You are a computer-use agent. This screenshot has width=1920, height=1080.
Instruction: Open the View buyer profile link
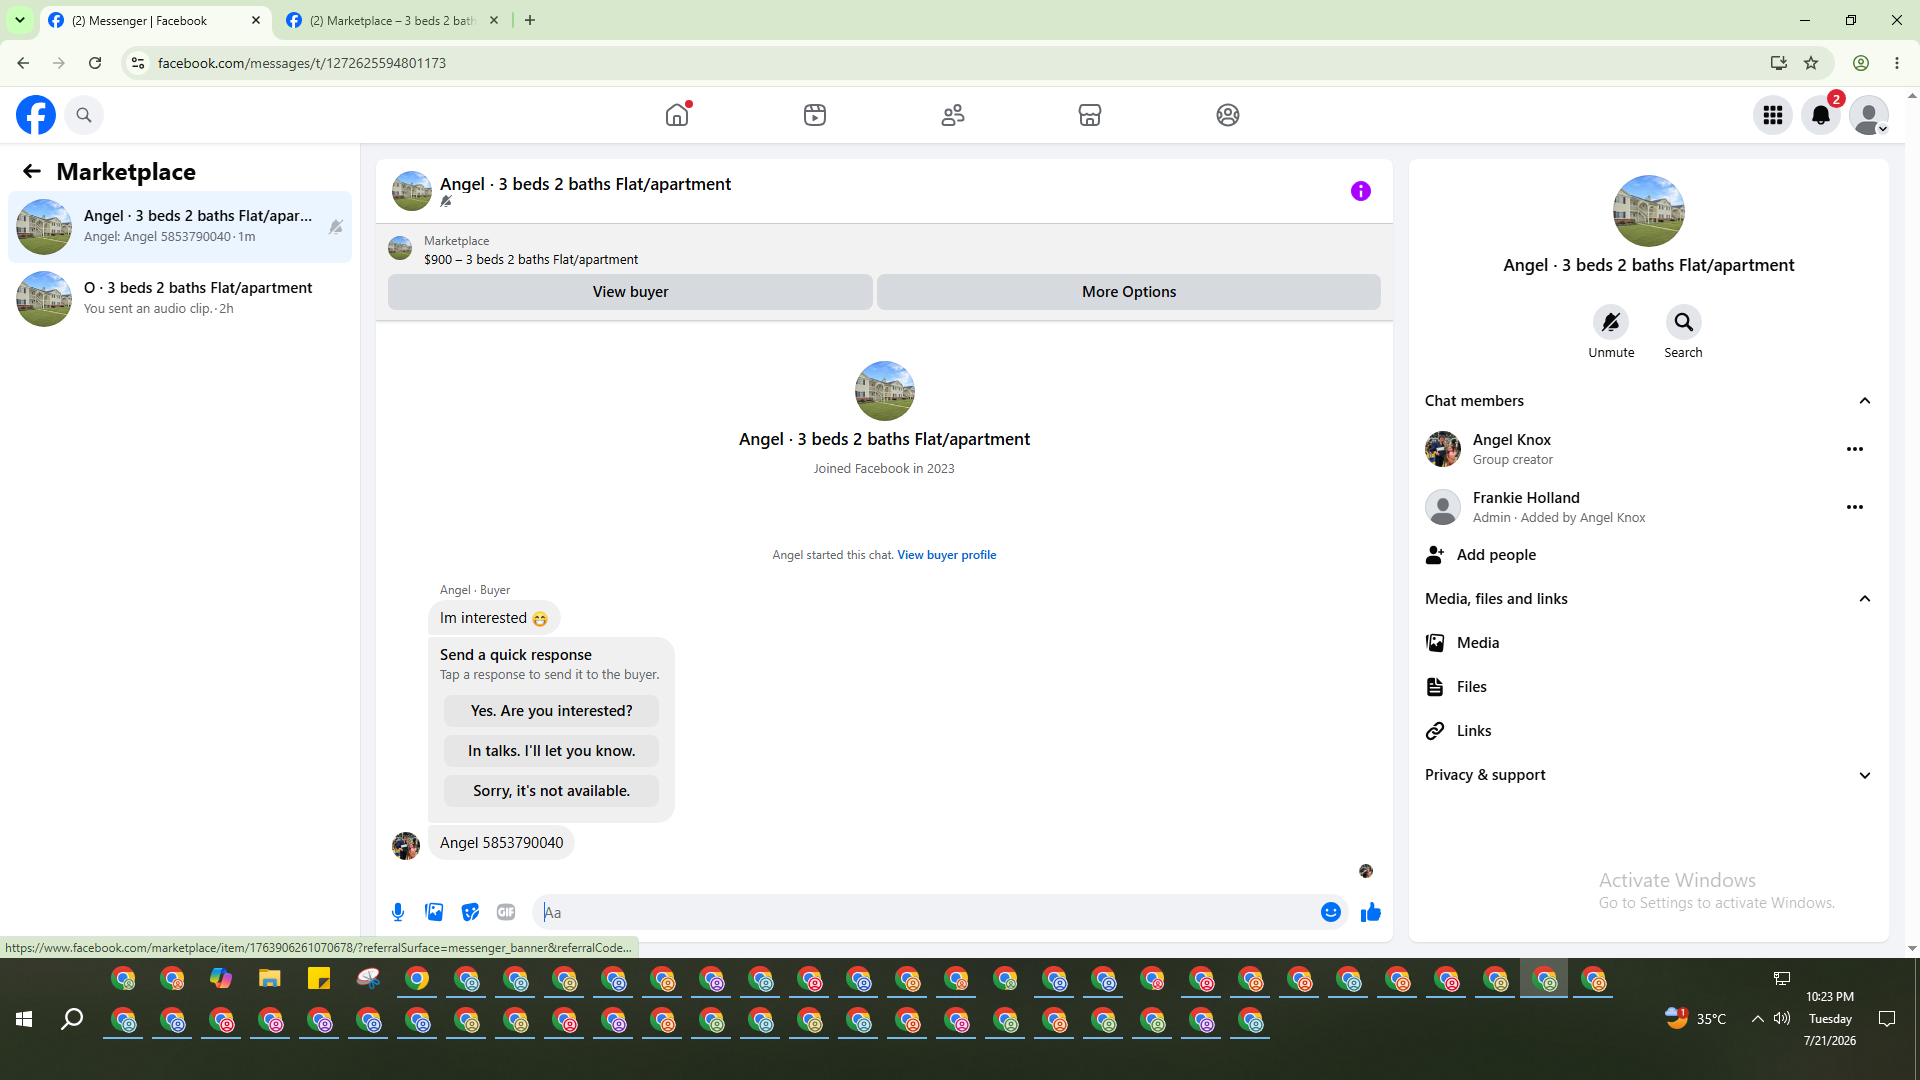click(946, 555)
